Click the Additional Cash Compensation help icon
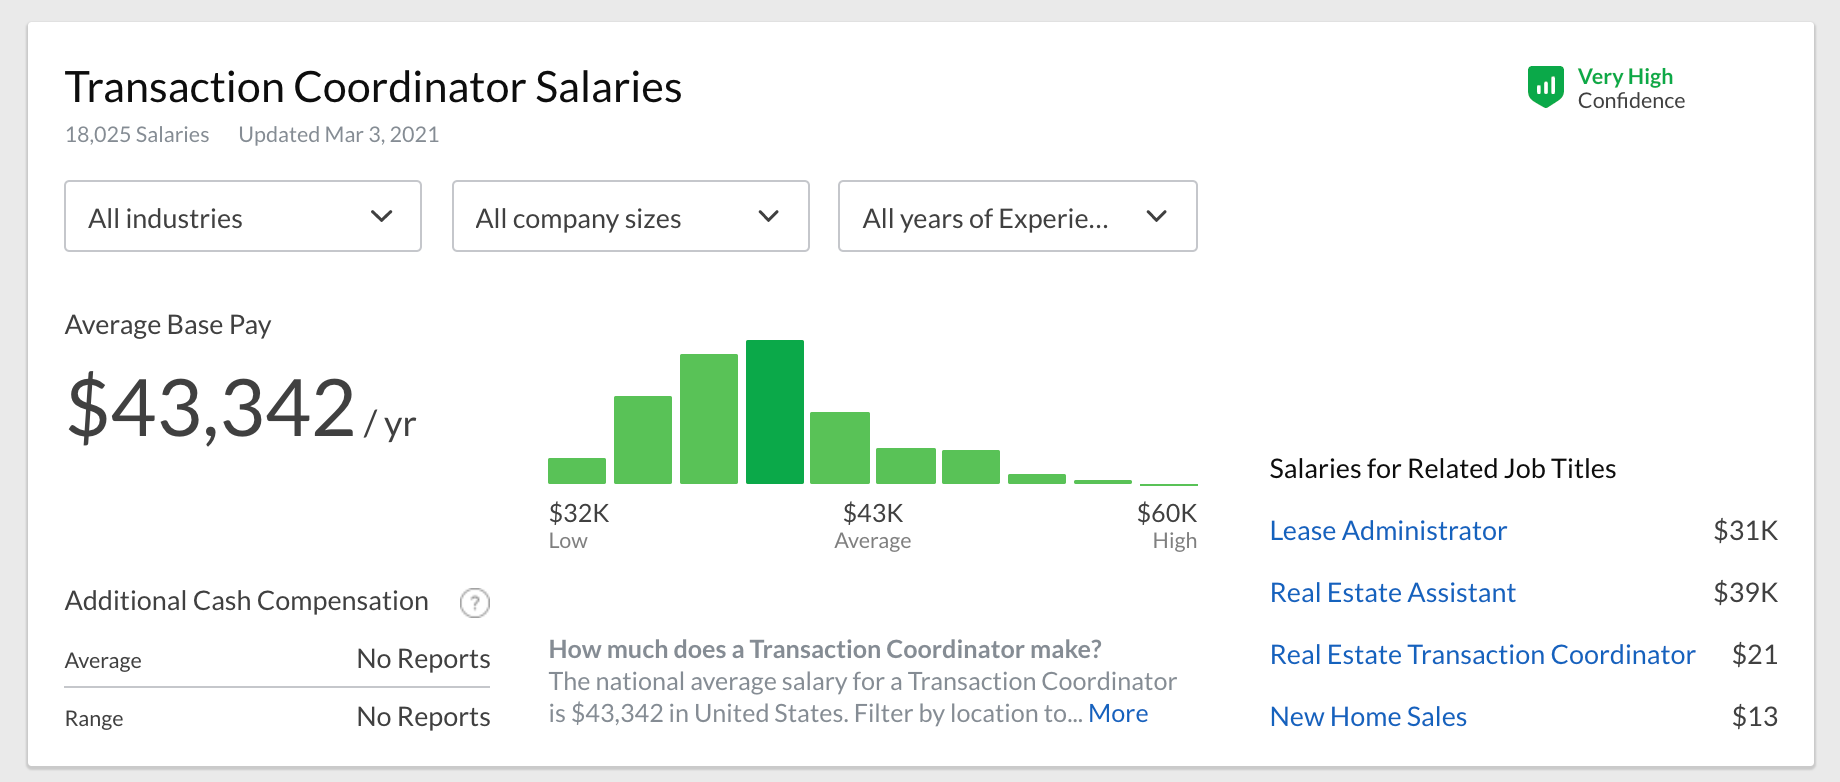This screenshot has width=1840, height=782. (x=474, y=603)
